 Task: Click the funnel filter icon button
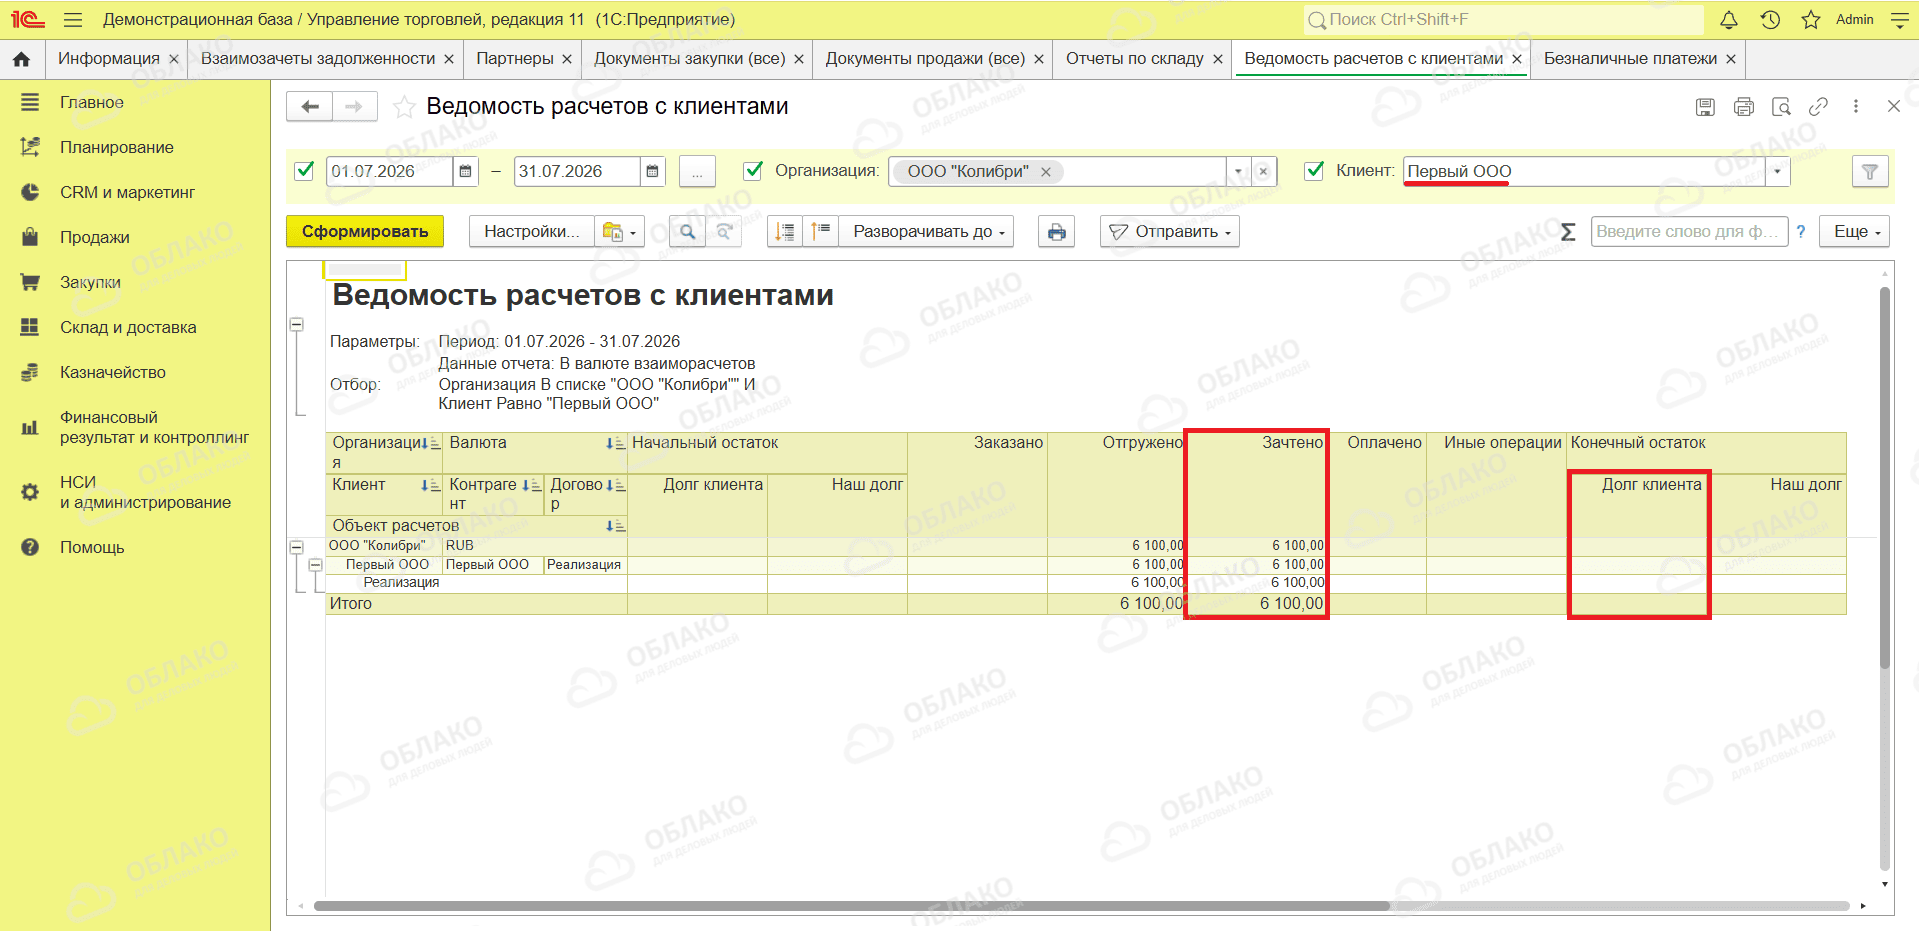pos(1870,172)
